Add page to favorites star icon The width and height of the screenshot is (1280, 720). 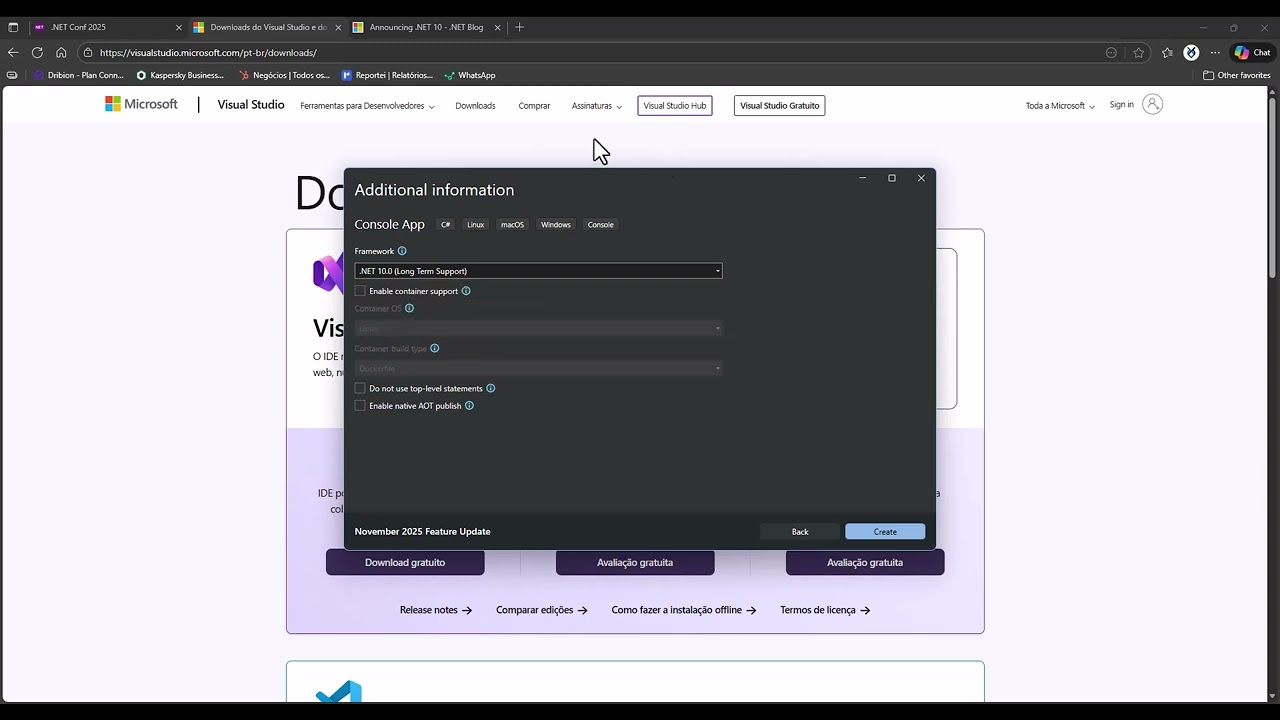click(x=1138, y=52)
